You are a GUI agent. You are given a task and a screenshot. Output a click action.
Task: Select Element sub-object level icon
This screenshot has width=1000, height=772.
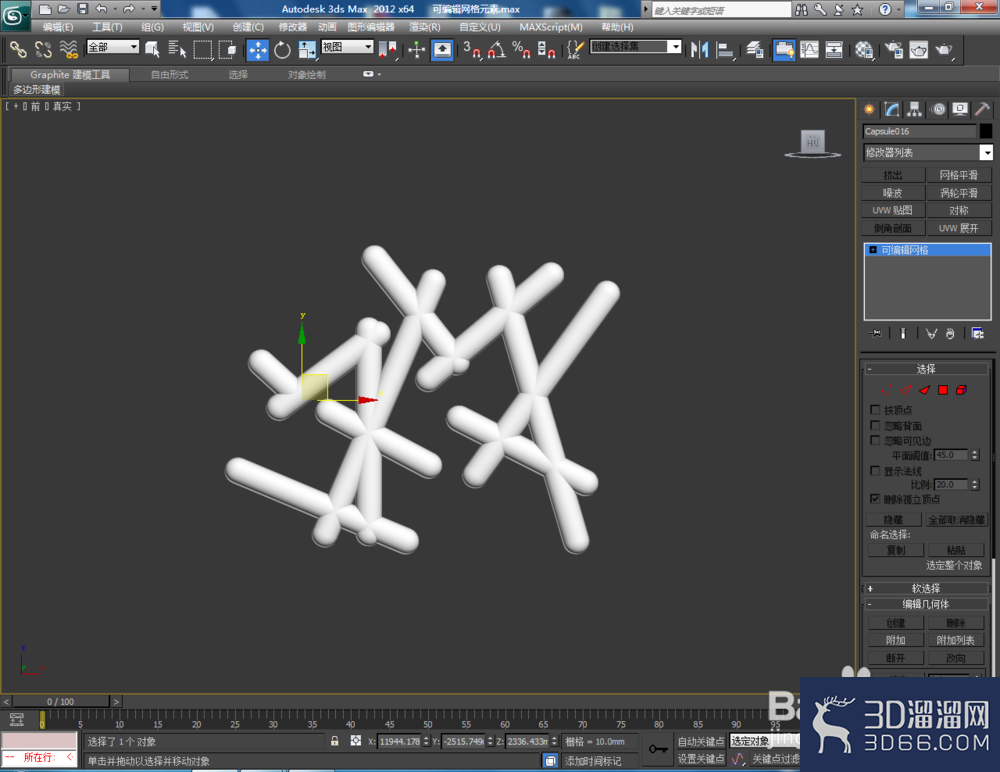961,390
